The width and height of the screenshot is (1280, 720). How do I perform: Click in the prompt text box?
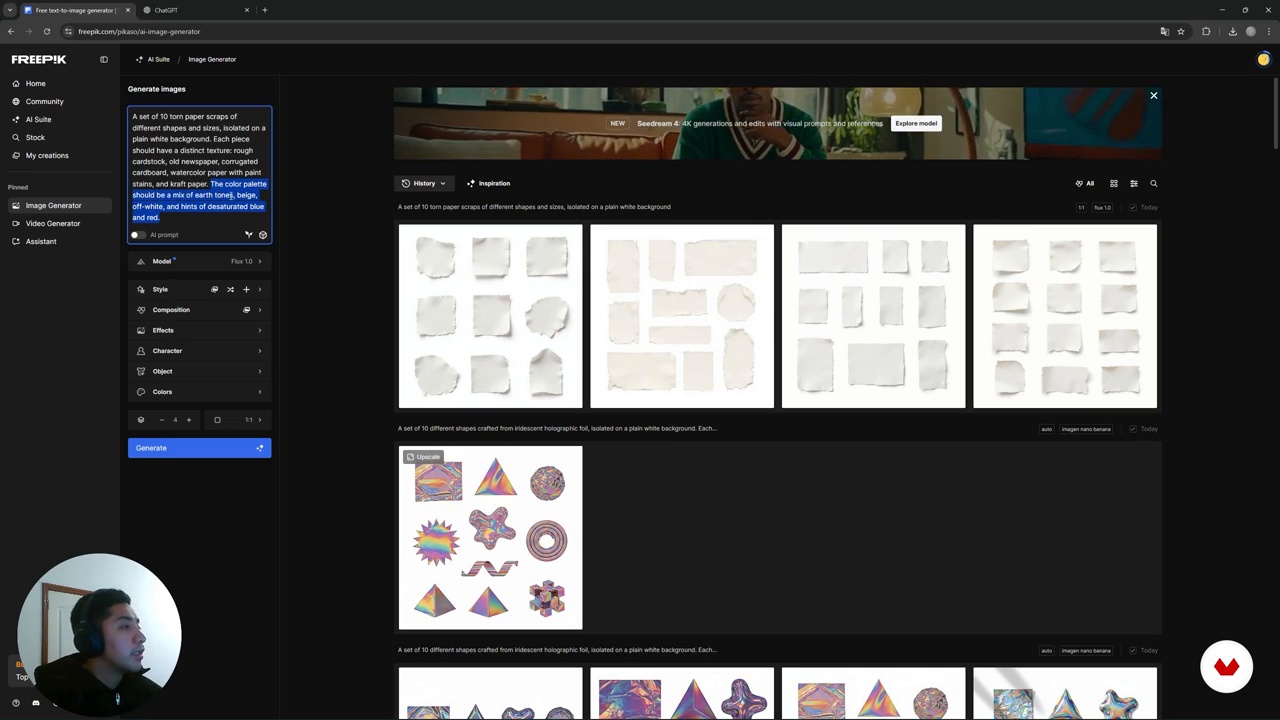pos(199,167)
